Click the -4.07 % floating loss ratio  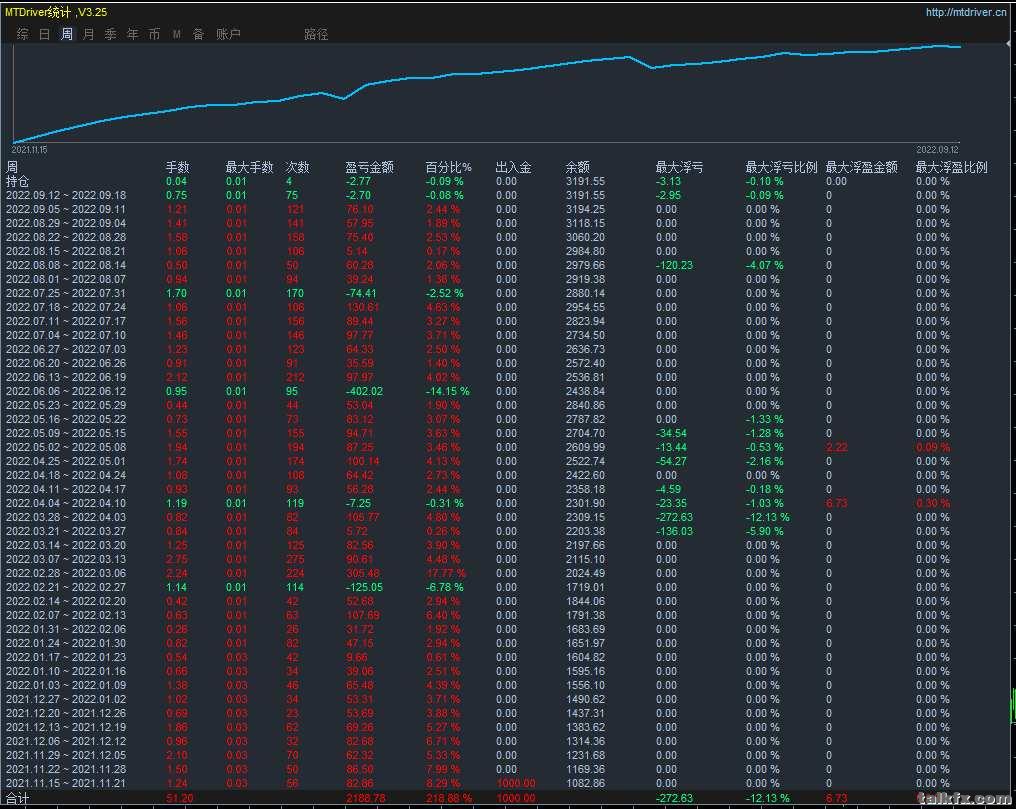tap(765, 266)
